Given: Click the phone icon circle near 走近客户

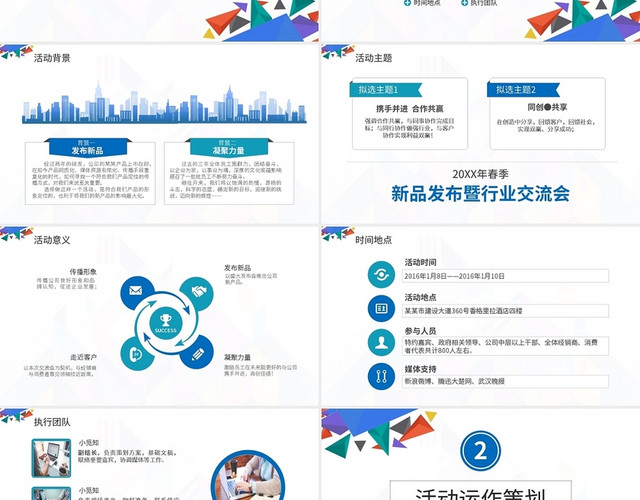Looking at the screenshot, I should click(x=136, y=354).
